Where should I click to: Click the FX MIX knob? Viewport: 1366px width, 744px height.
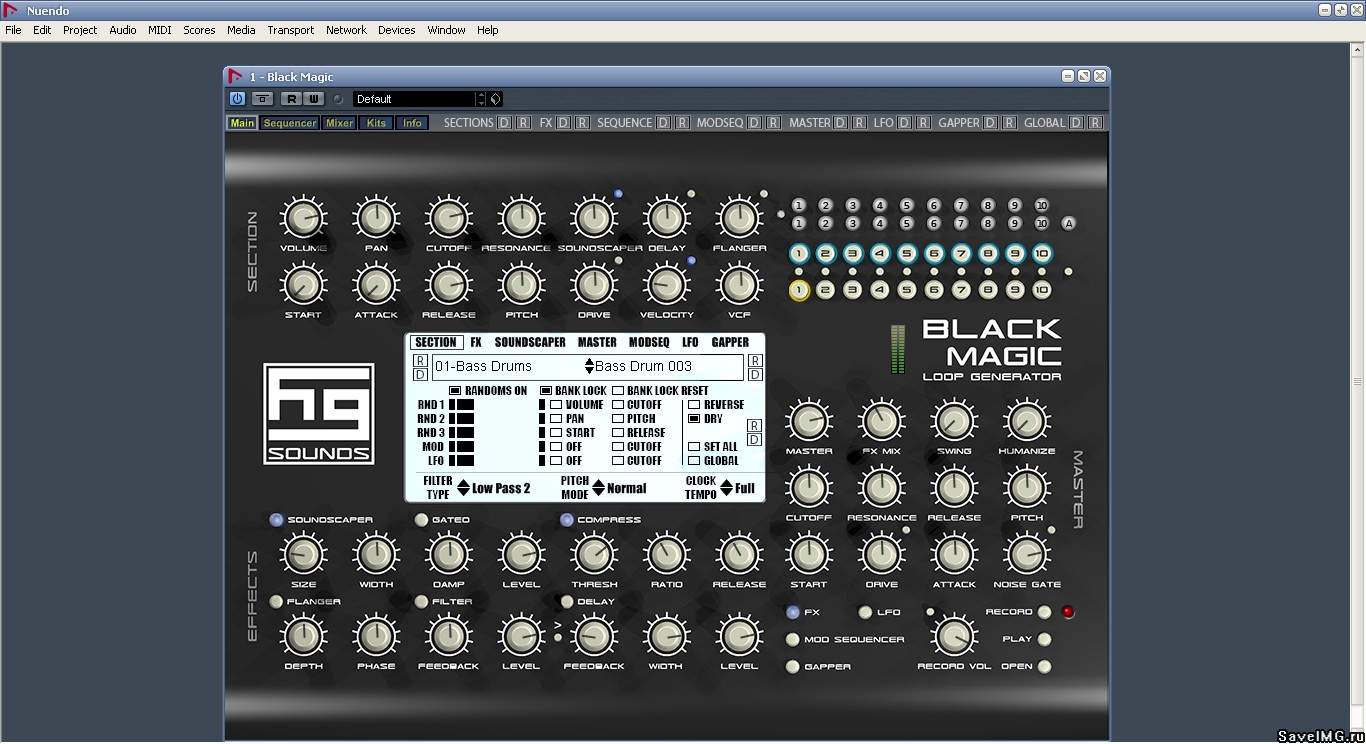881,422
